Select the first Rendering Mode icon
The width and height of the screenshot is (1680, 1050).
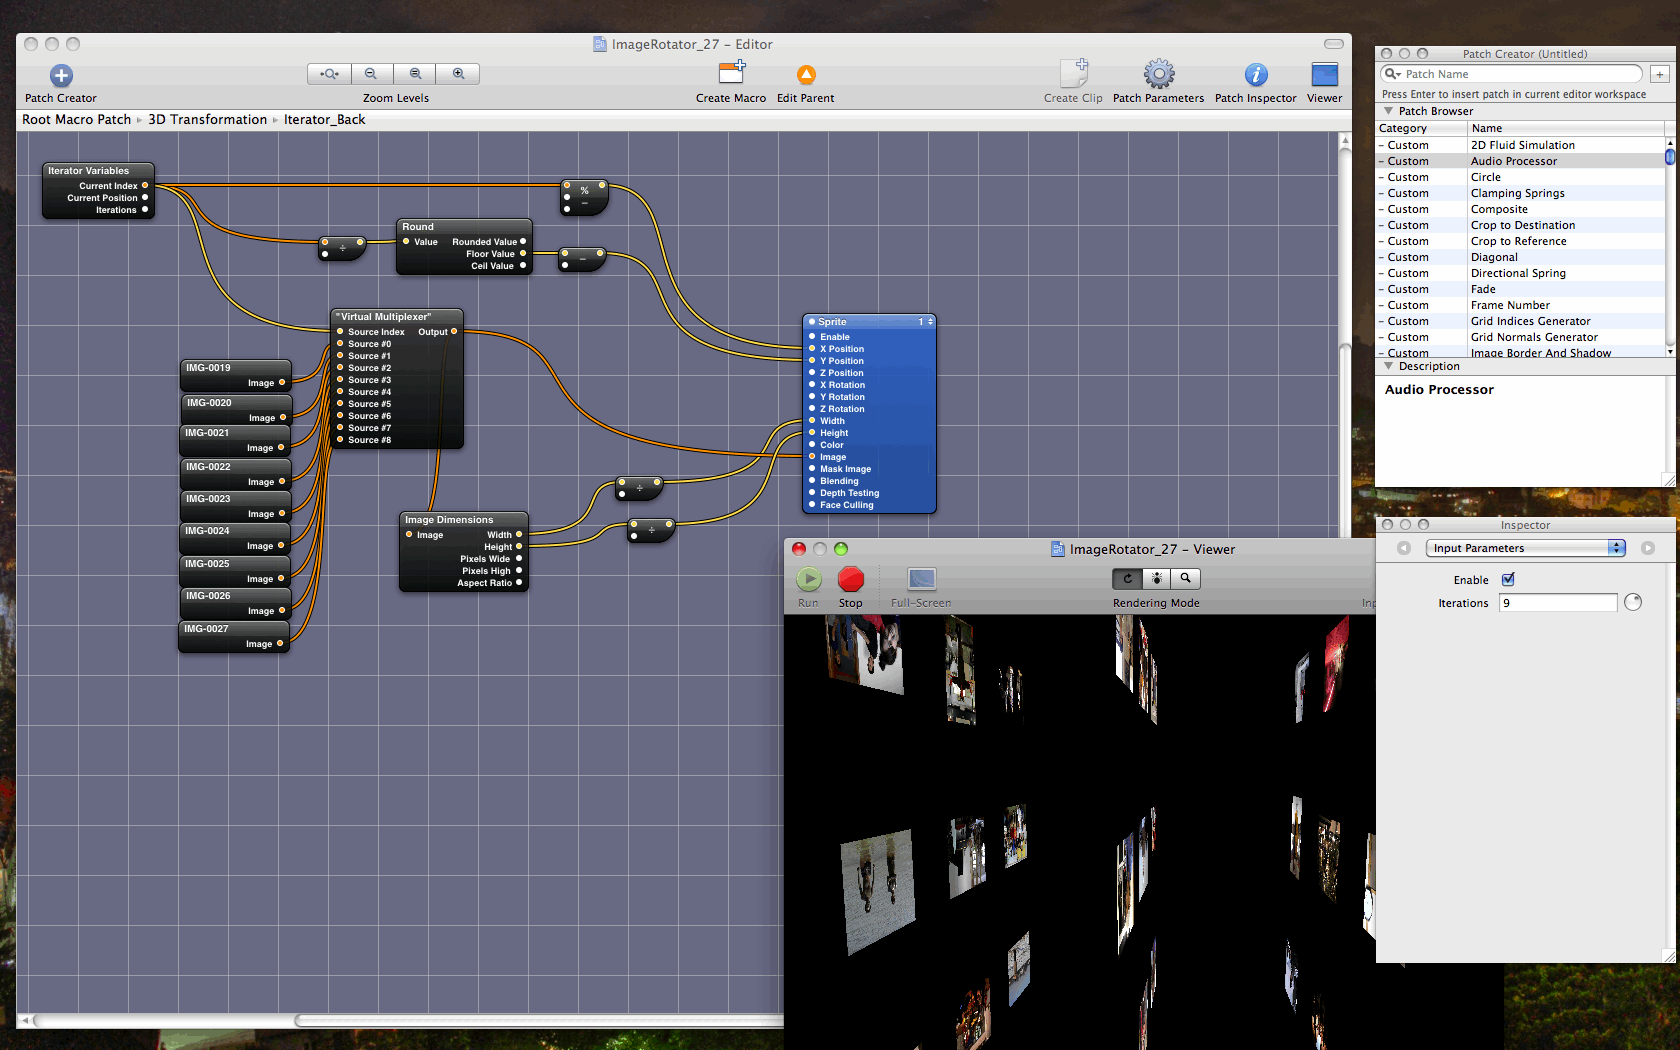click(1127, 579)
